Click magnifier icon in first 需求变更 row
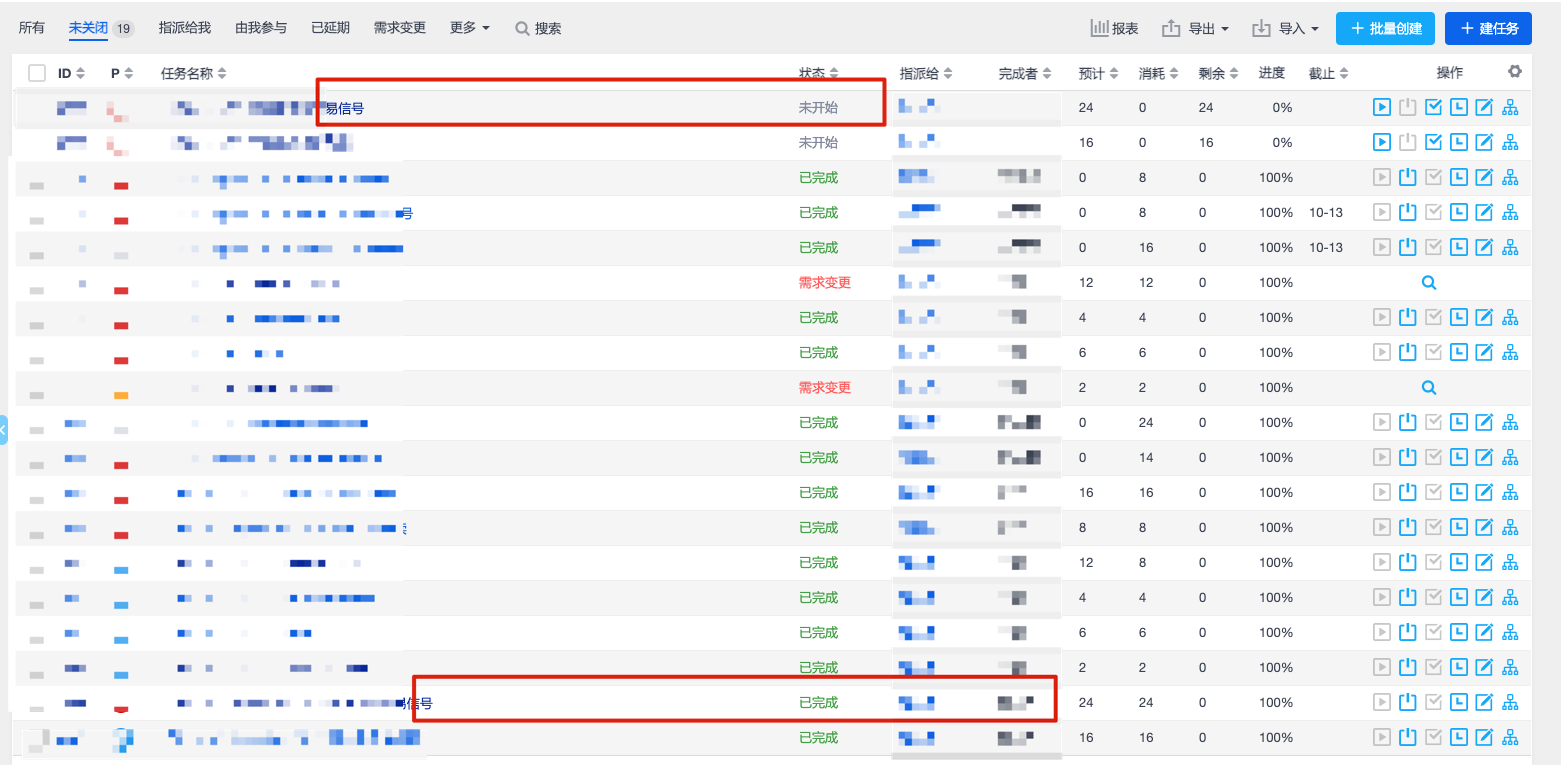Screen dimensions: 1561x765 pyautogui.click(x=1429, y=282)
